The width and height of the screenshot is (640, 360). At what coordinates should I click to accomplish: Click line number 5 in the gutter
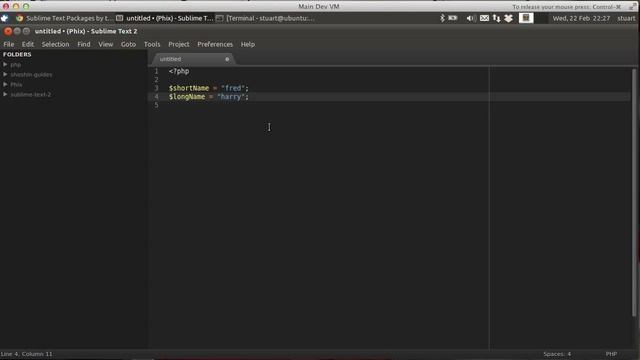click(156, 105)
